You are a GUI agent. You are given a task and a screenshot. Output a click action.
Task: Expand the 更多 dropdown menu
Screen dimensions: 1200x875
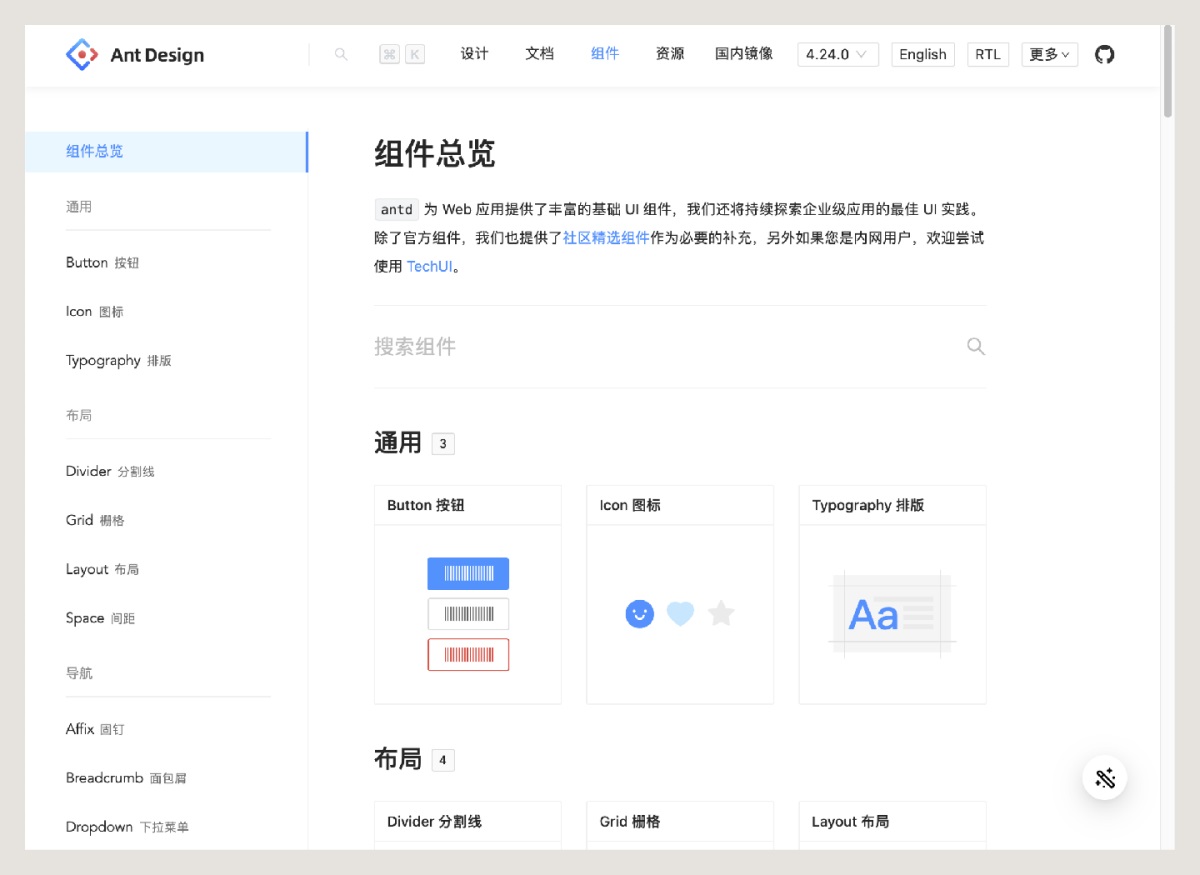point(1049,54)
